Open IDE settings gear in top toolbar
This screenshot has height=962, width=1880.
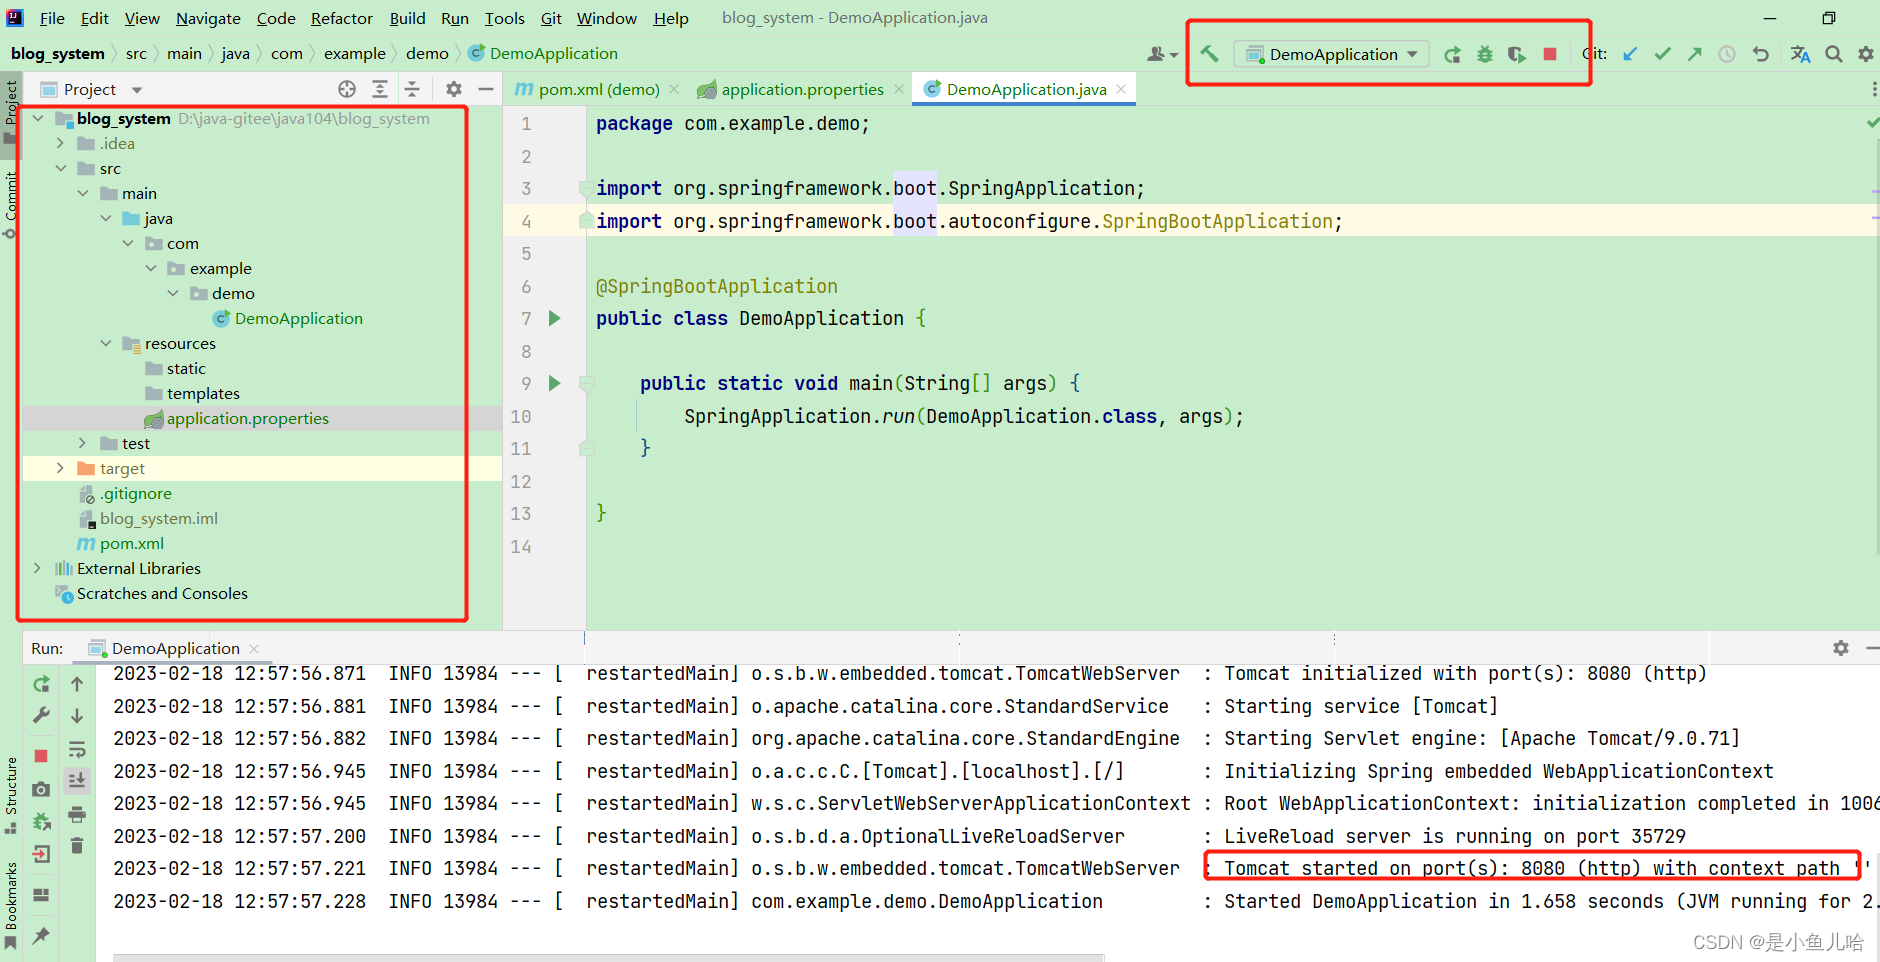click(x=1866, y=54)
